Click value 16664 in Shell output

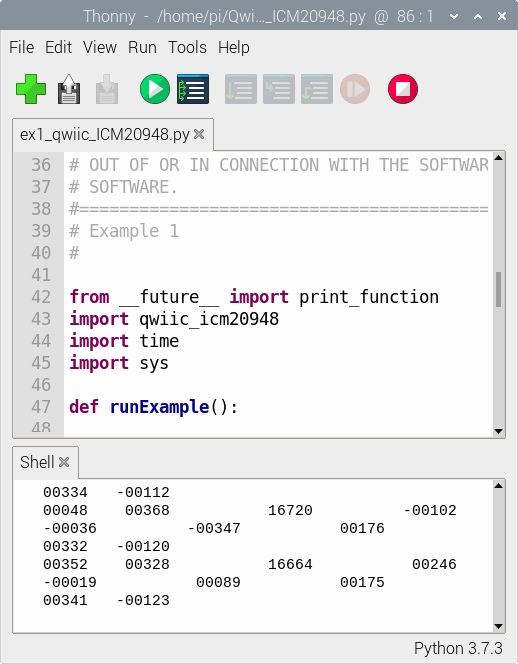pos(290,564)
